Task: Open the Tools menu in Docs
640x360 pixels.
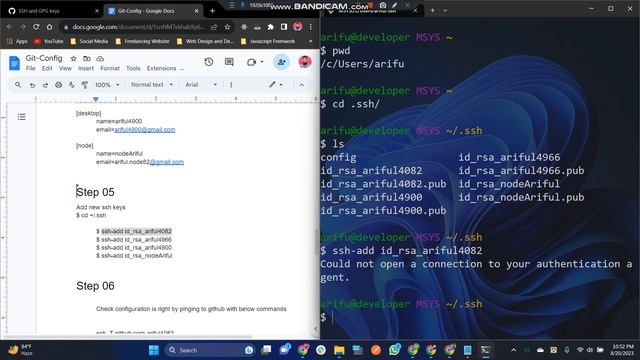Action: click(x=133, y=69)
